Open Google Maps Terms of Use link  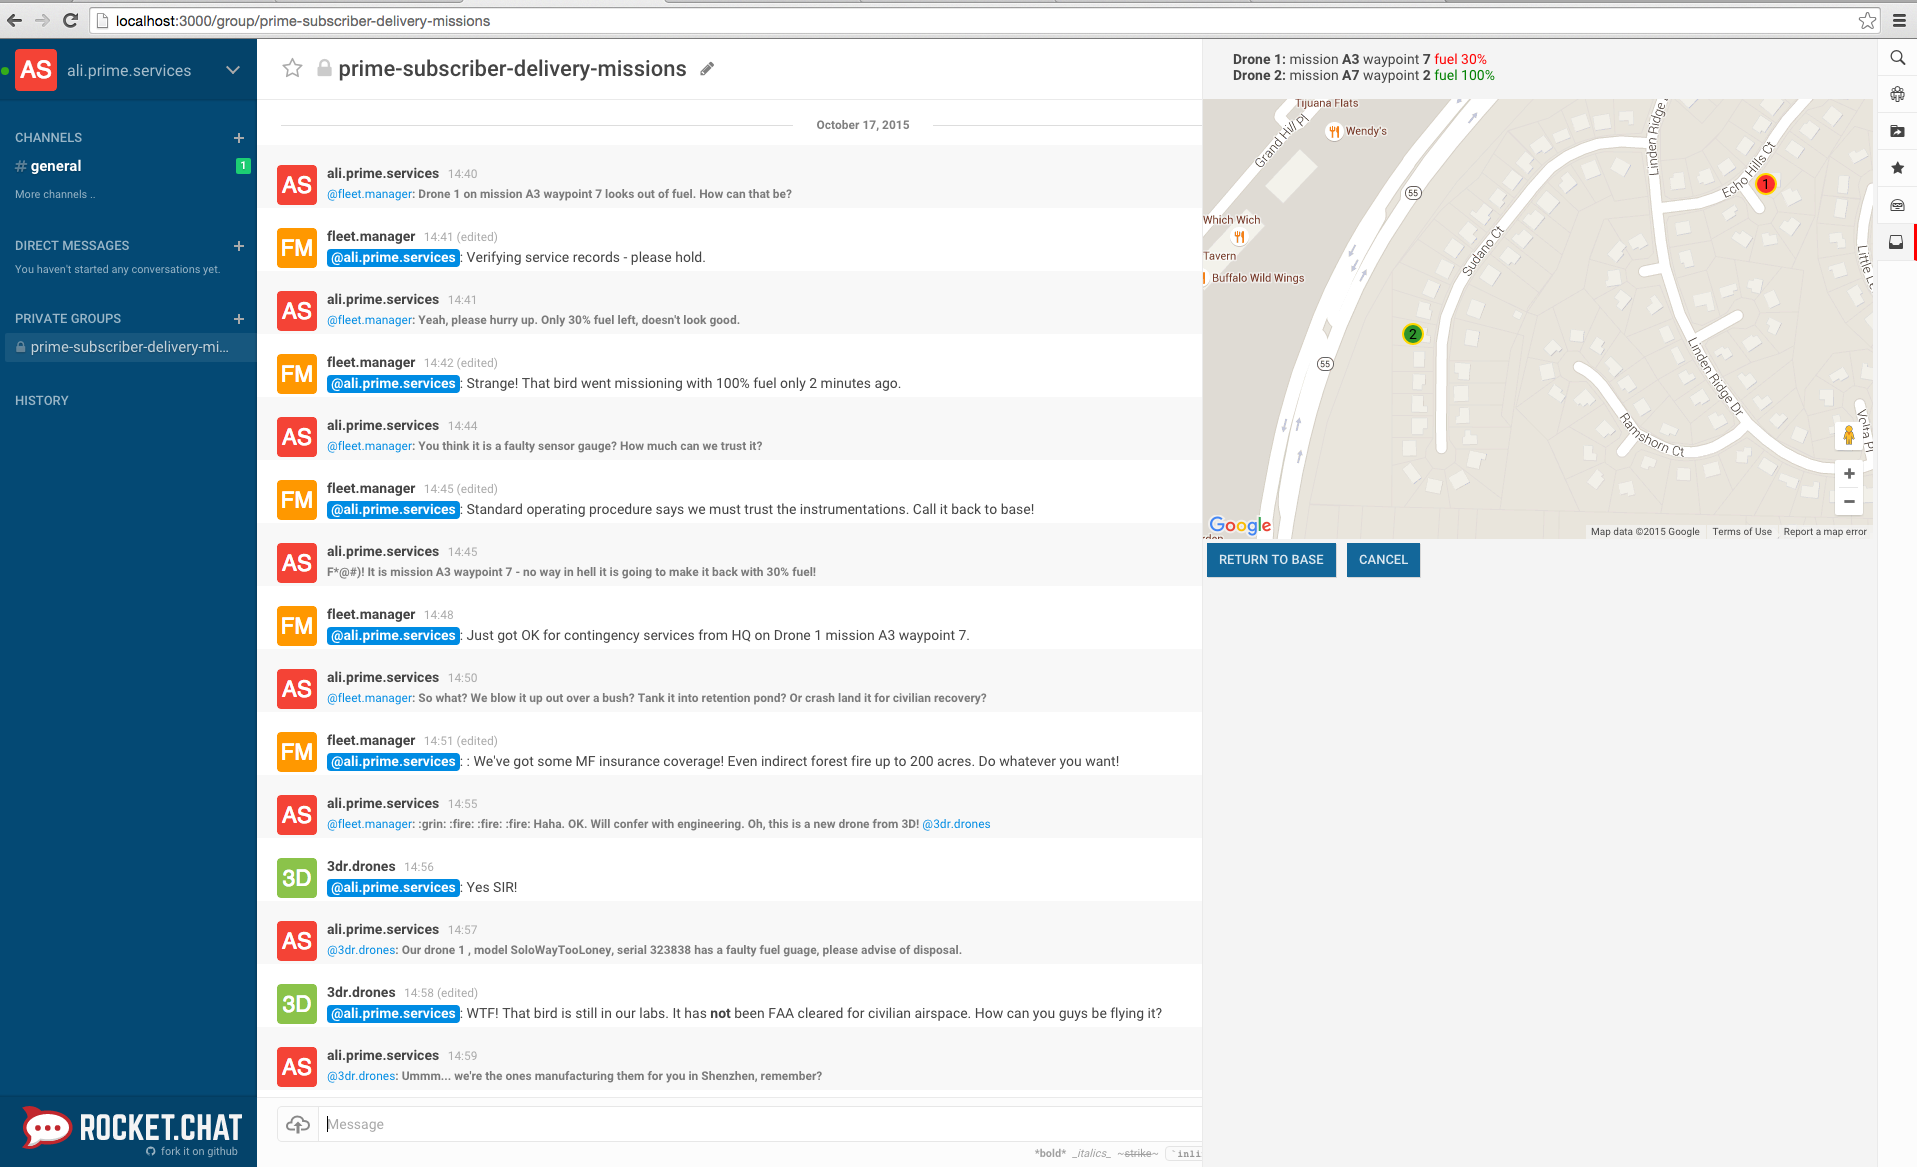pos(1742,531)
